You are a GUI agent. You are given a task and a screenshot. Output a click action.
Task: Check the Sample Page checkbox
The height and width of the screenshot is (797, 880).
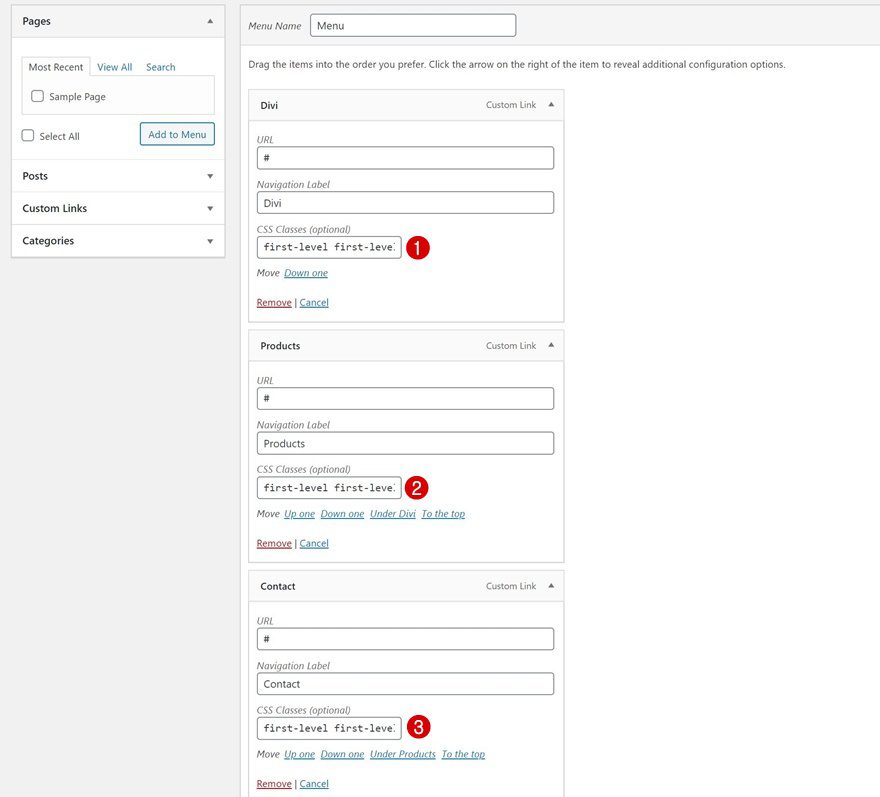coord(37,95)
